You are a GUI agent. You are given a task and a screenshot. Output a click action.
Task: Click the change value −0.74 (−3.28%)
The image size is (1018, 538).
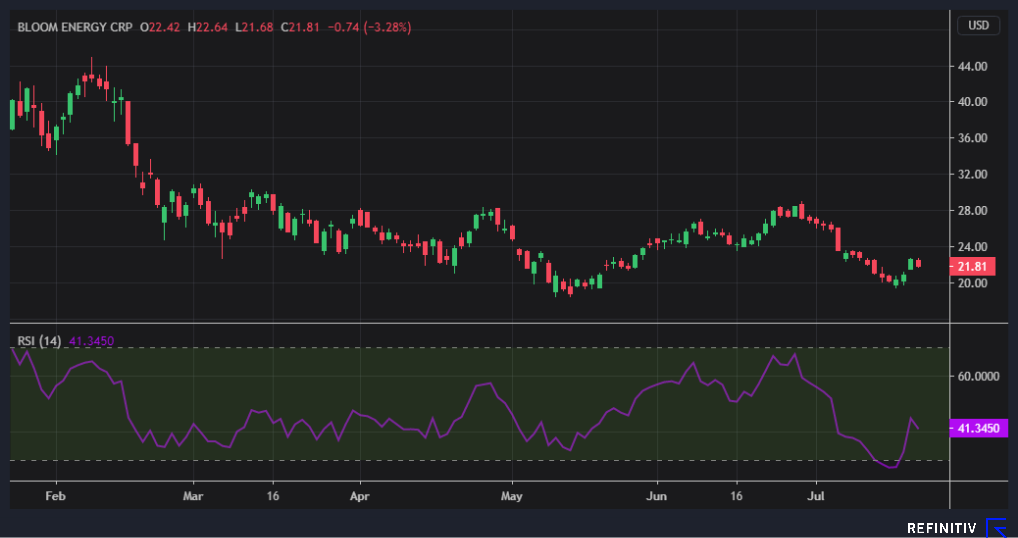369,27
